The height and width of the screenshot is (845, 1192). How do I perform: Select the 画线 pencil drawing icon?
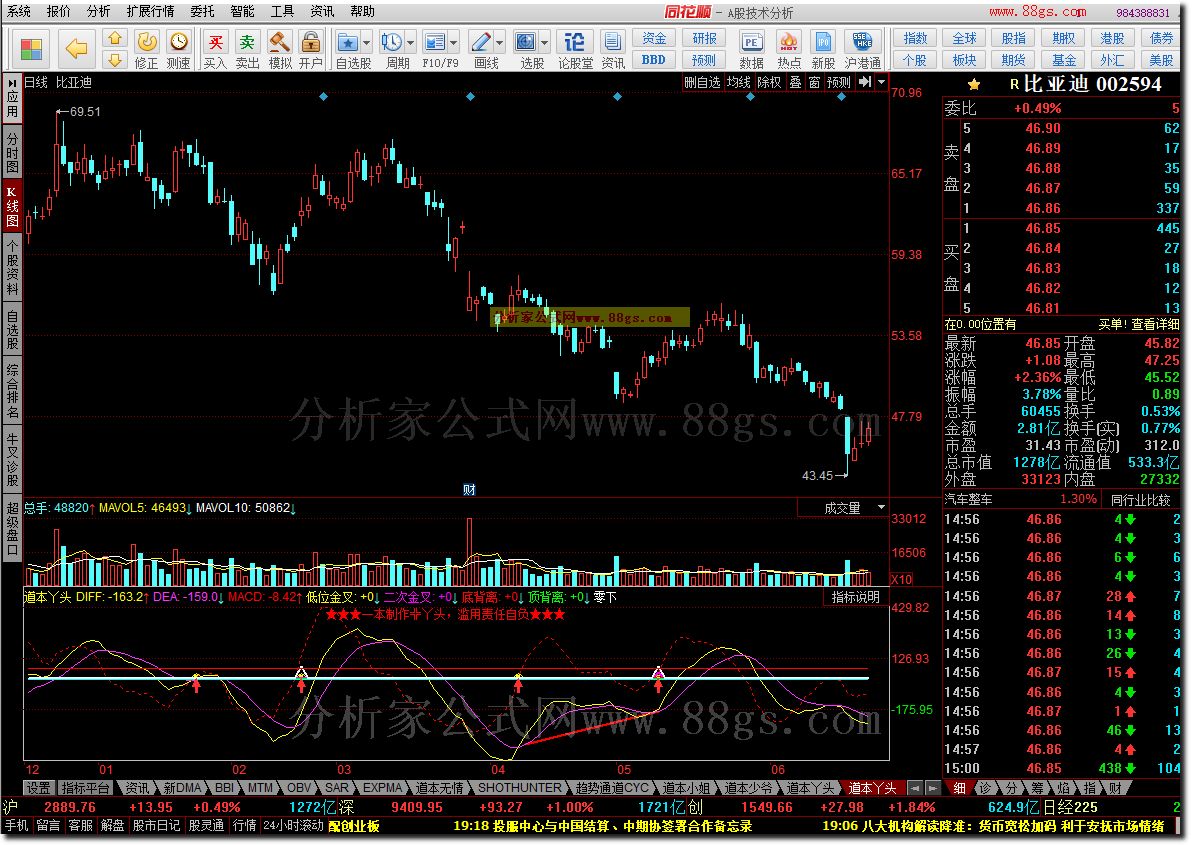coord(480,42)
